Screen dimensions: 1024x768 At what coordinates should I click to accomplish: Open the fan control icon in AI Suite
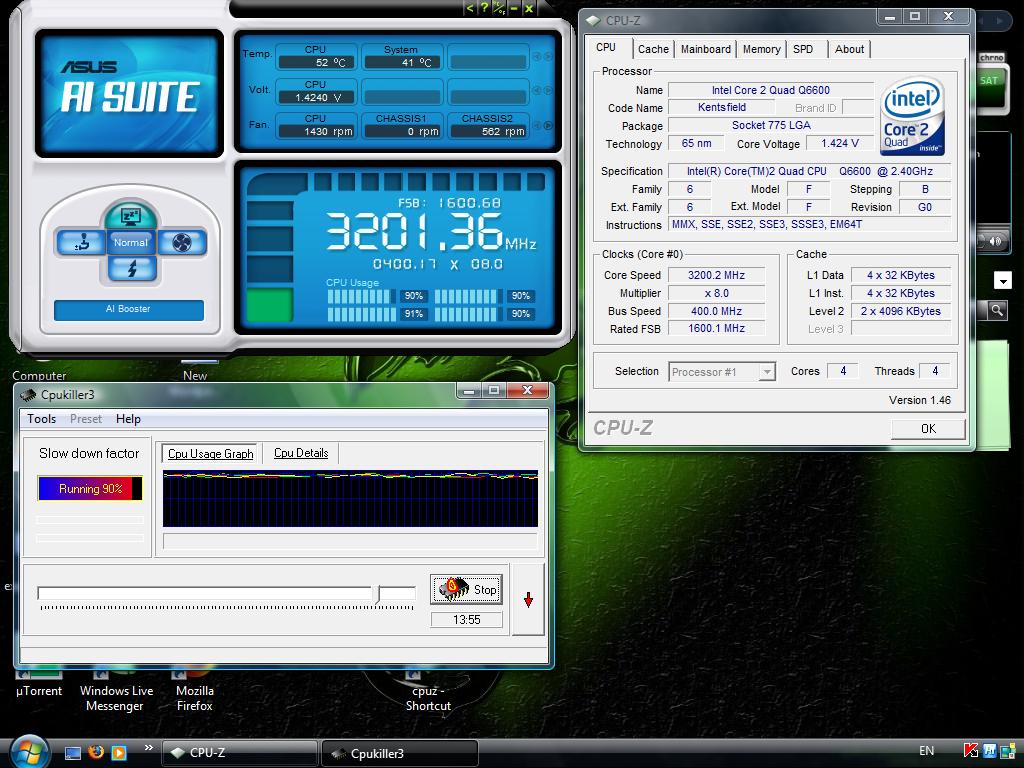point(182,242)
